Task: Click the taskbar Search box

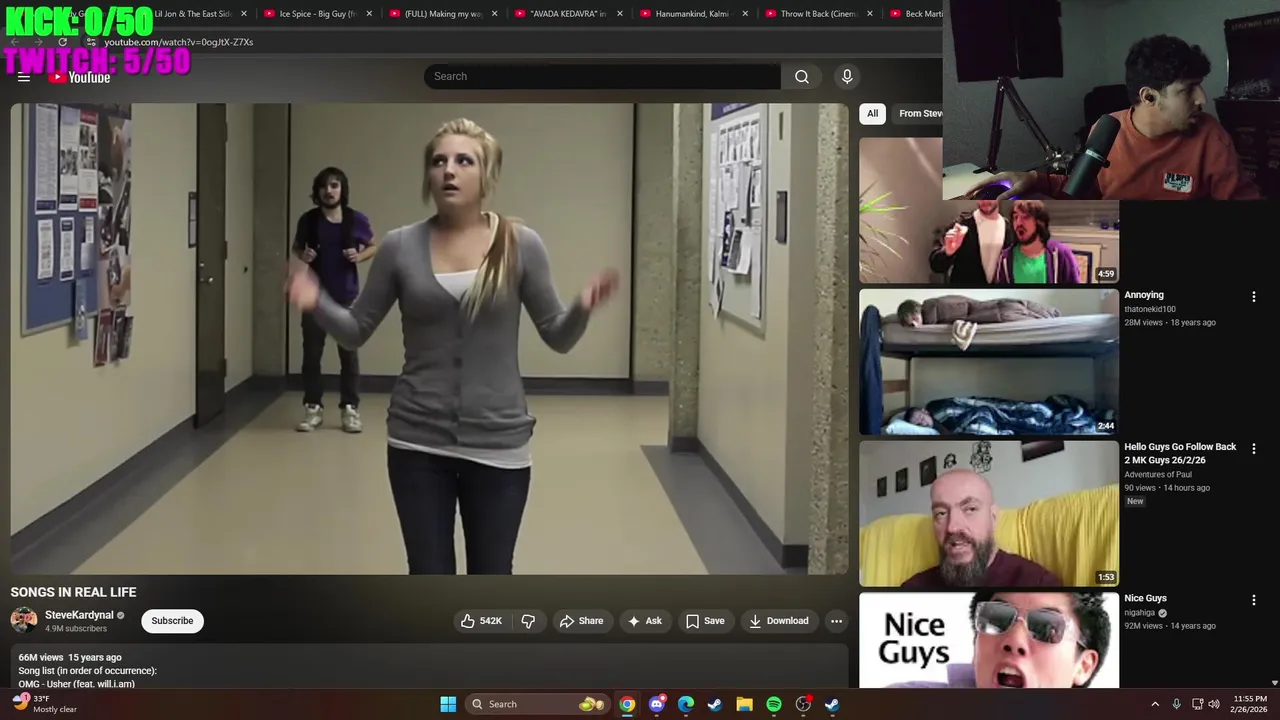Action: tap(537, 704)
